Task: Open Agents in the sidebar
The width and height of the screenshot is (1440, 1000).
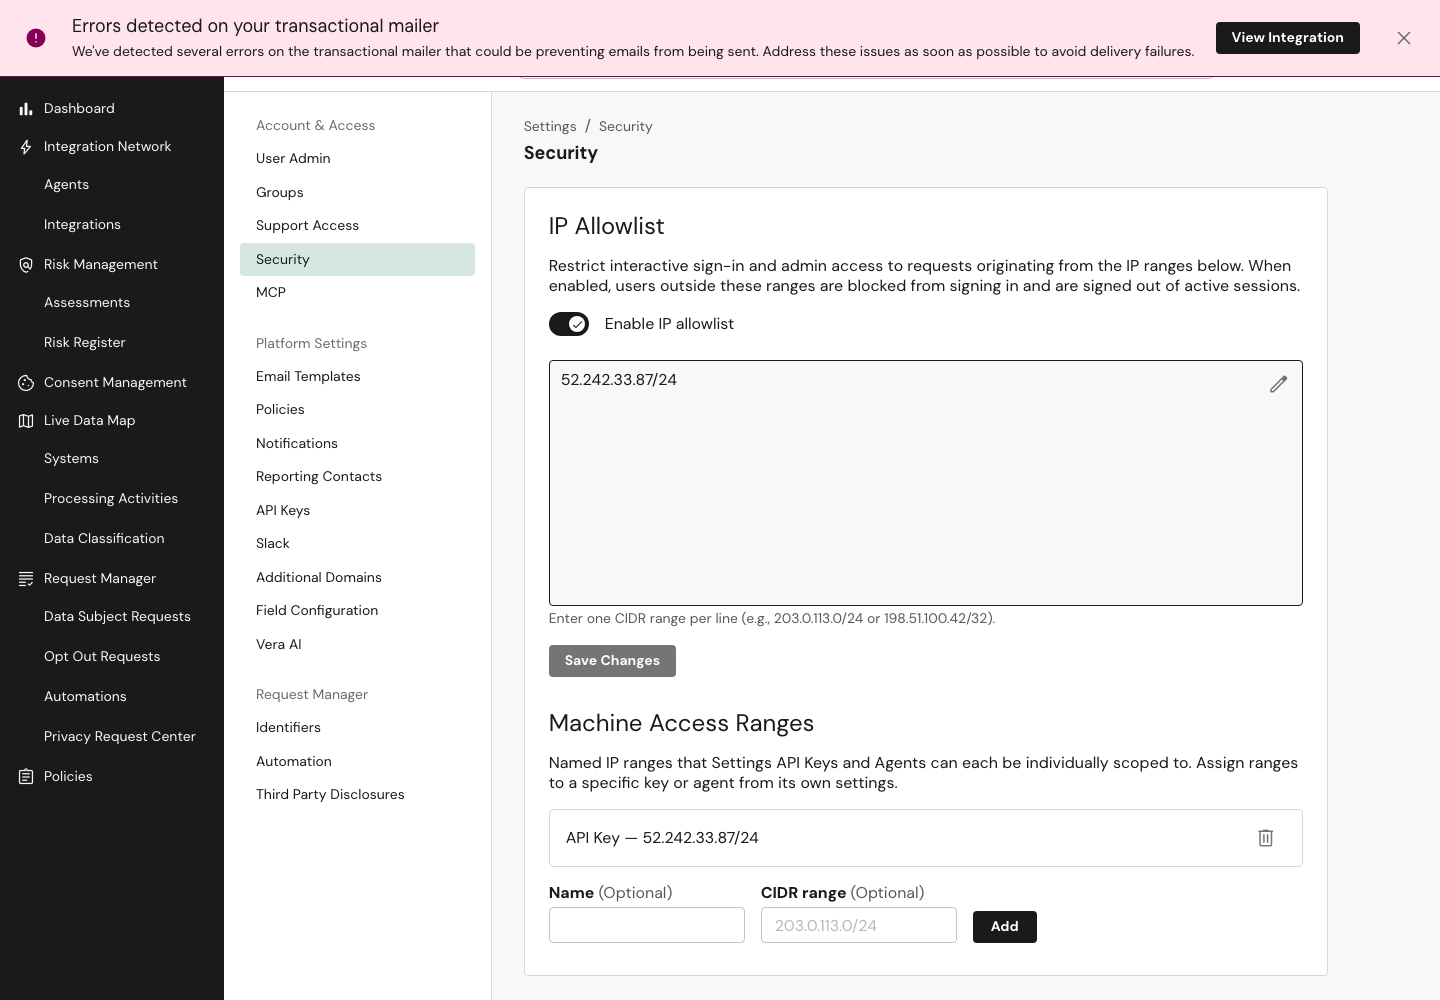Action: [x=66, y=185]
